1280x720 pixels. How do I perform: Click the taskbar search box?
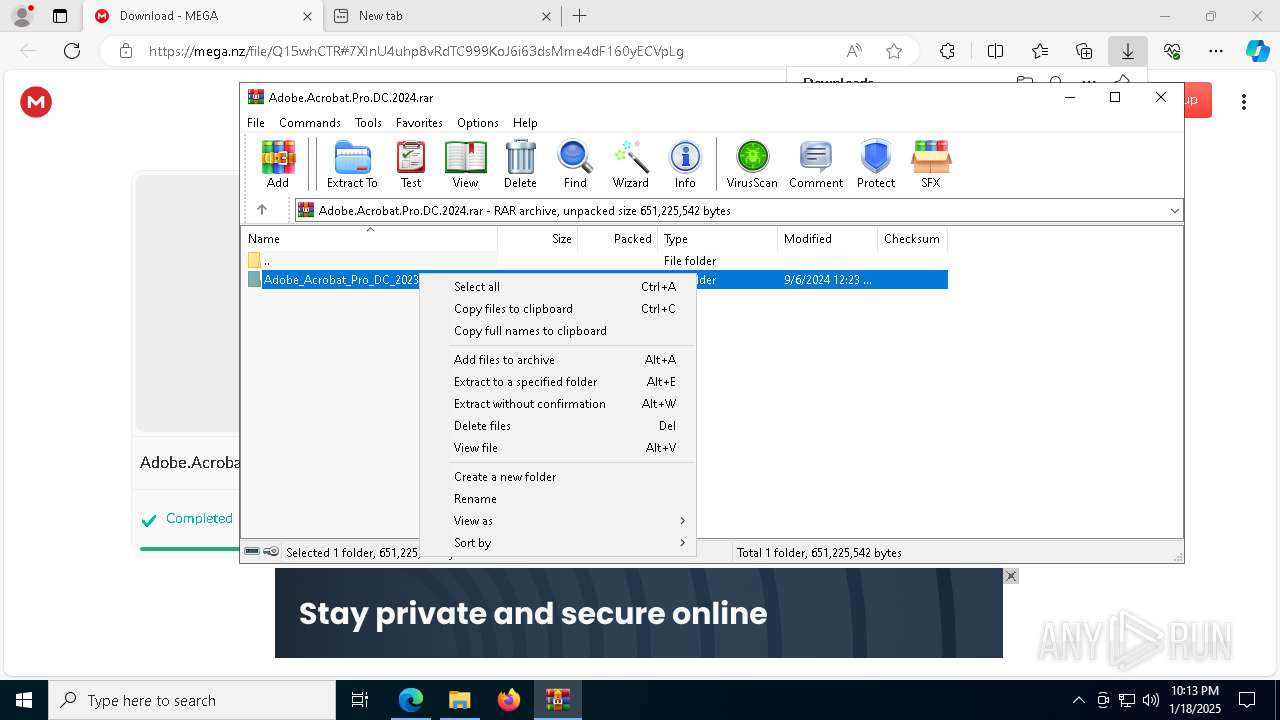(x=192, y=700)
